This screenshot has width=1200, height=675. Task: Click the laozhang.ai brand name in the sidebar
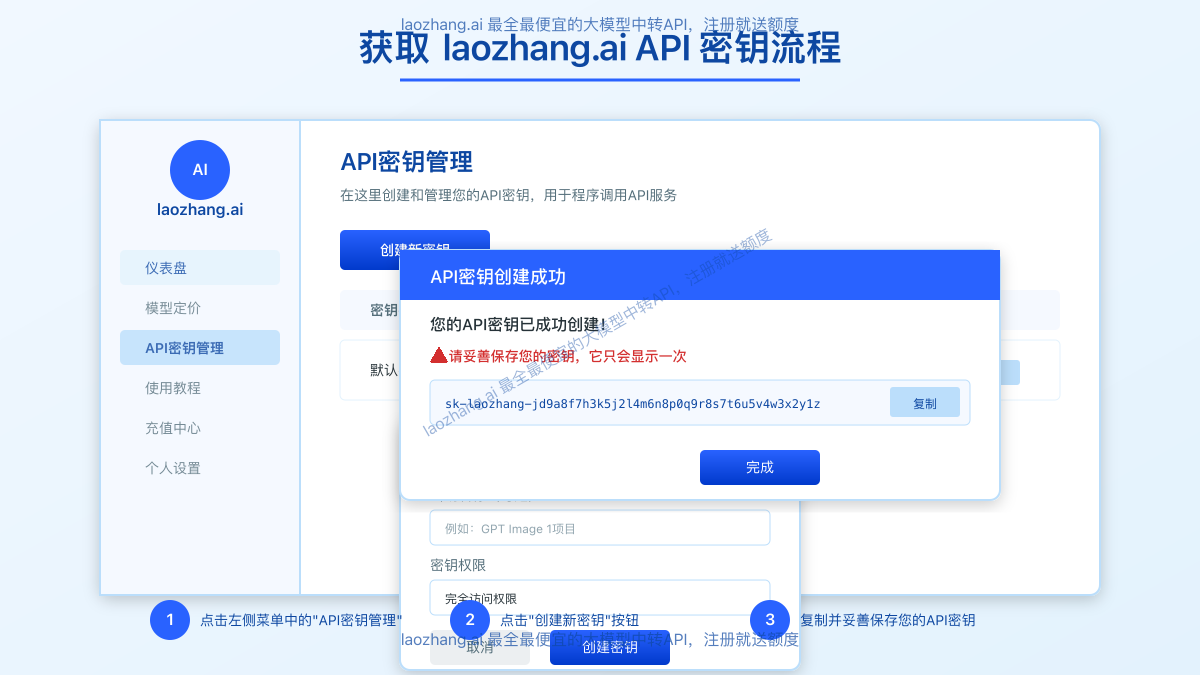200,210
